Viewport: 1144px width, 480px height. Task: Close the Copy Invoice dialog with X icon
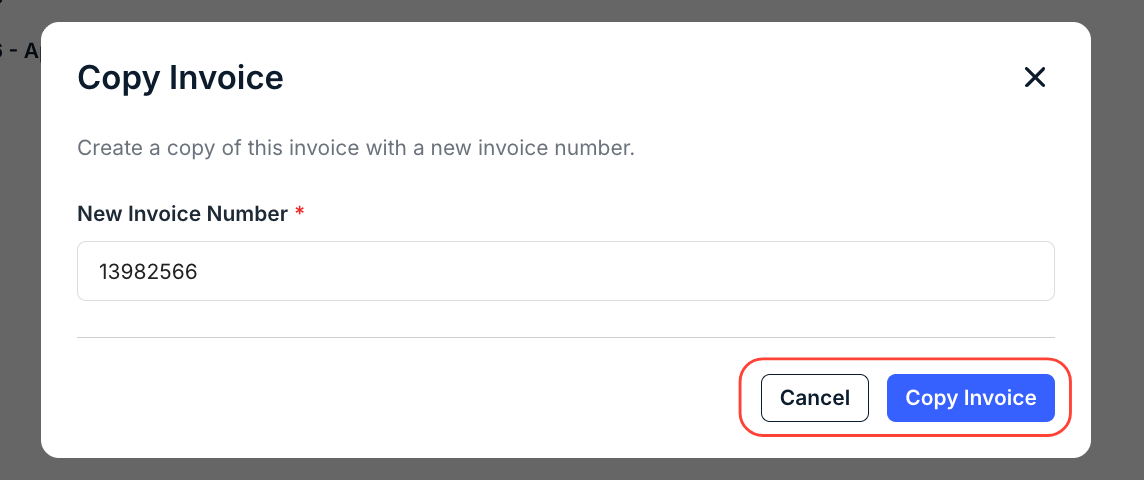tap(1035, 77)
